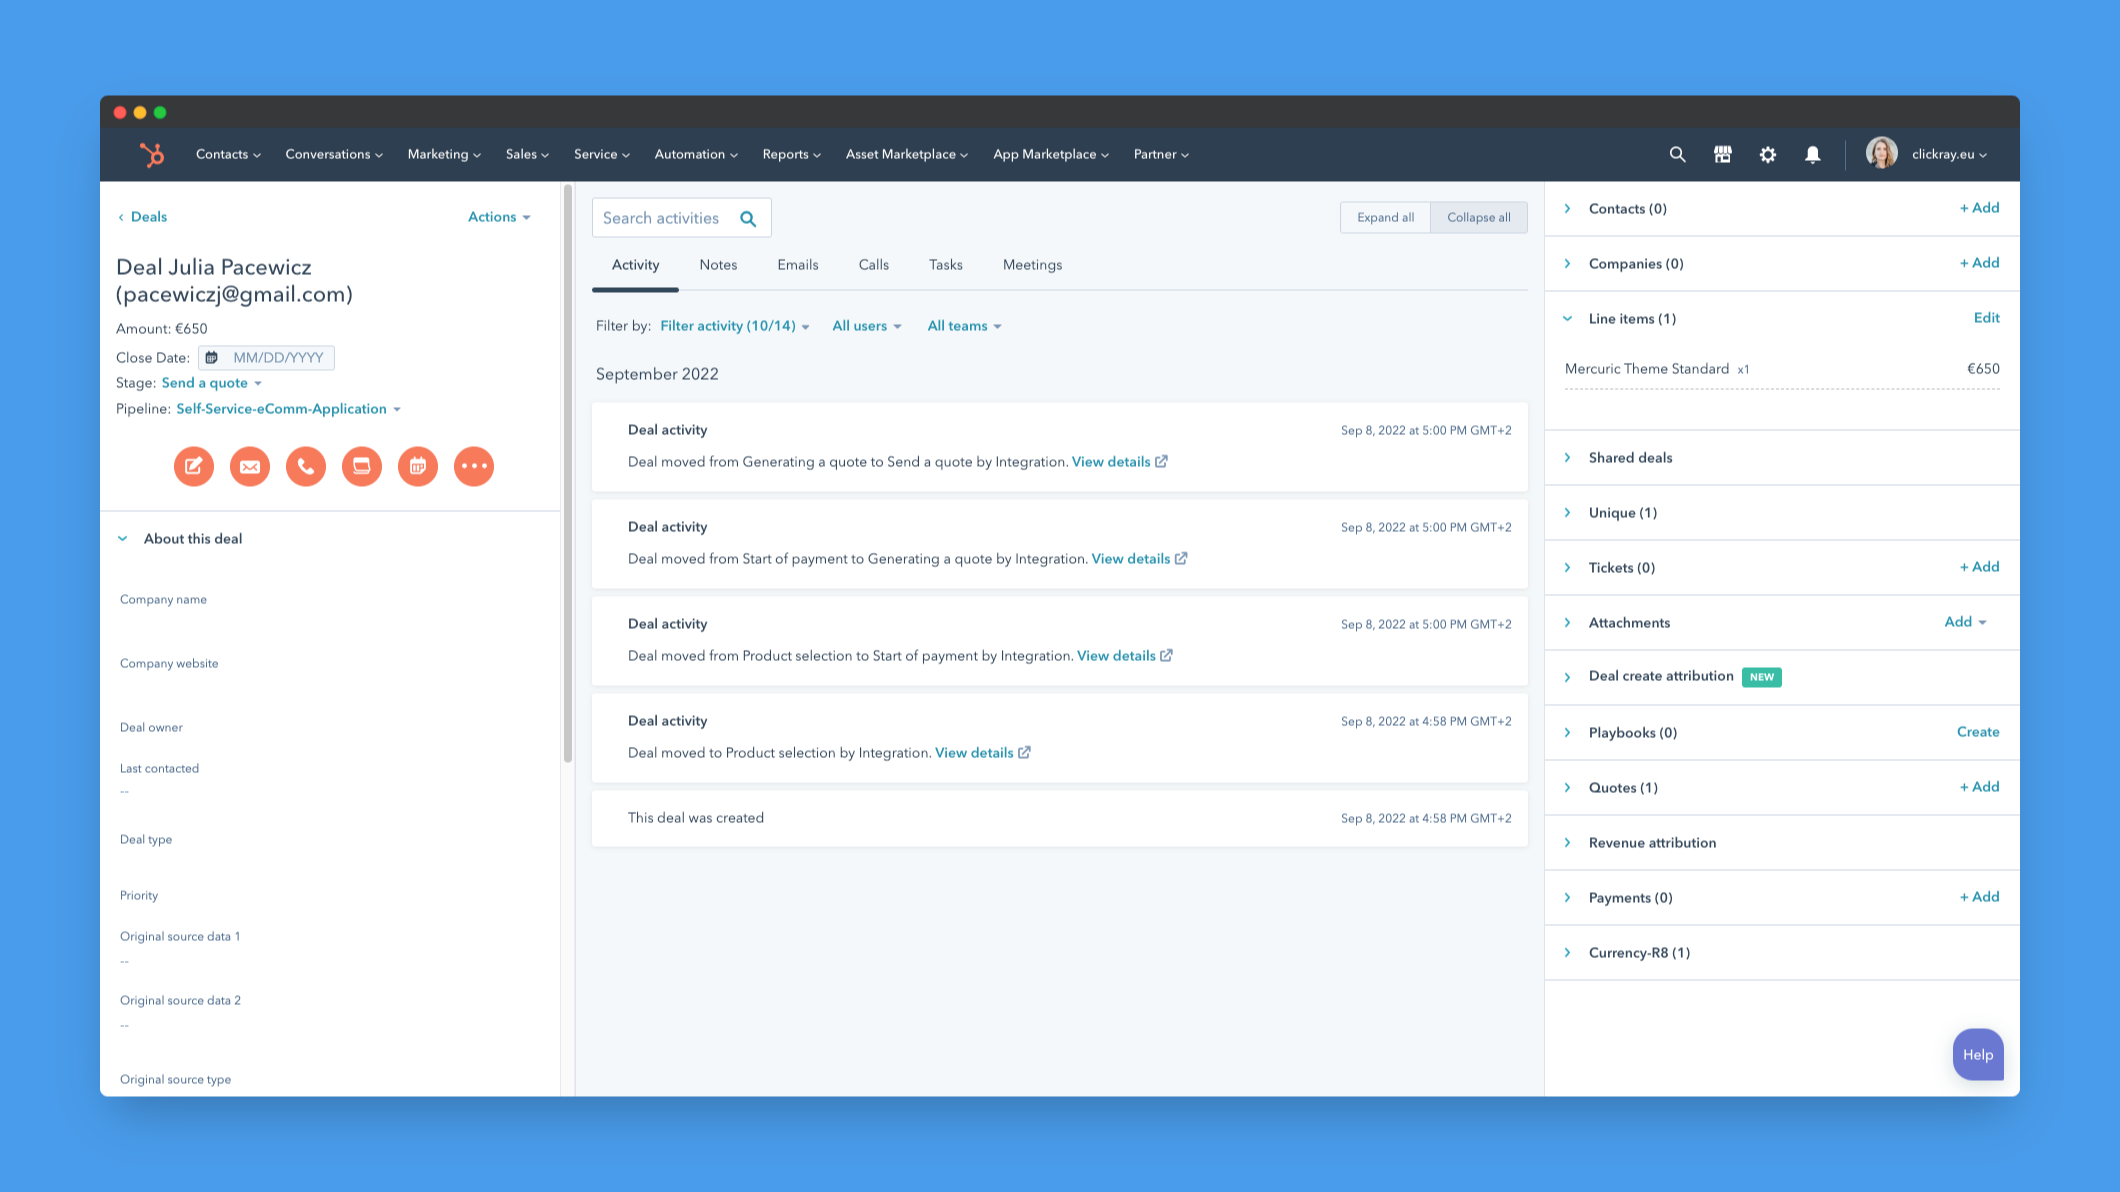Check notifications using the bell icon
This screenshot has width=2120, height=1192.
[x=1813, y=154]
